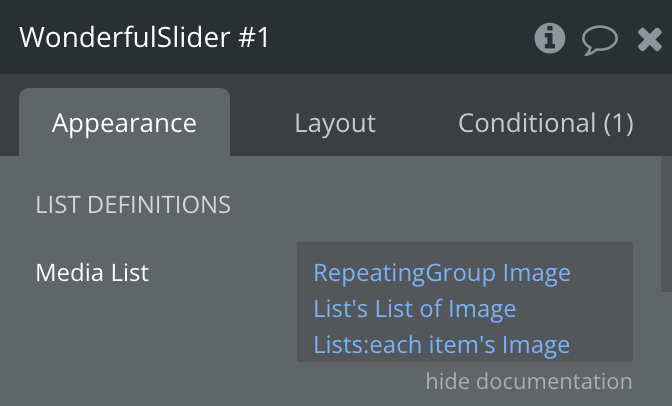Click the empty title bar area
Screen dimensions: 672x406
tap(400, 38)
